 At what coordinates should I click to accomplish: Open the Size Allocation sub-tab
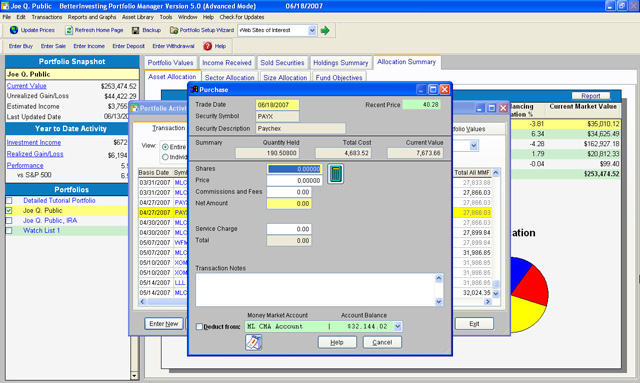click(285, 78)
